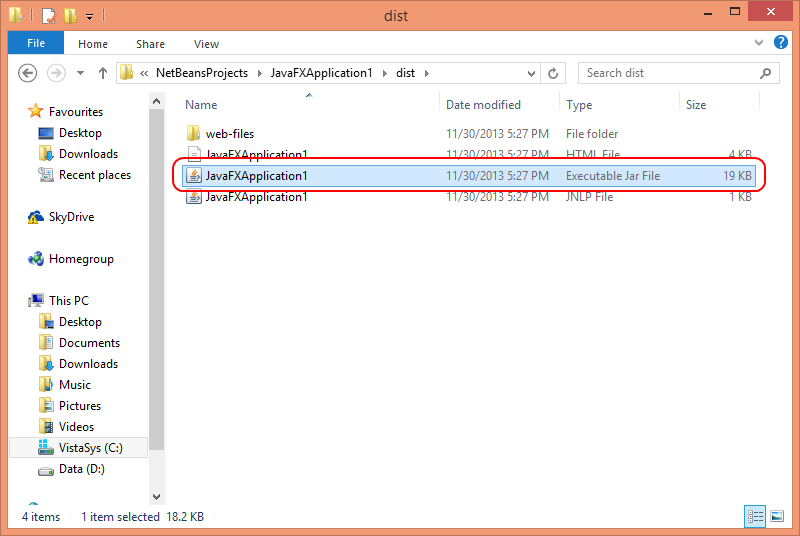The image size is (800, 536).
Task: Click JavaFXApplication1 breadcrumb in address bar
Action: coord(321,73)
